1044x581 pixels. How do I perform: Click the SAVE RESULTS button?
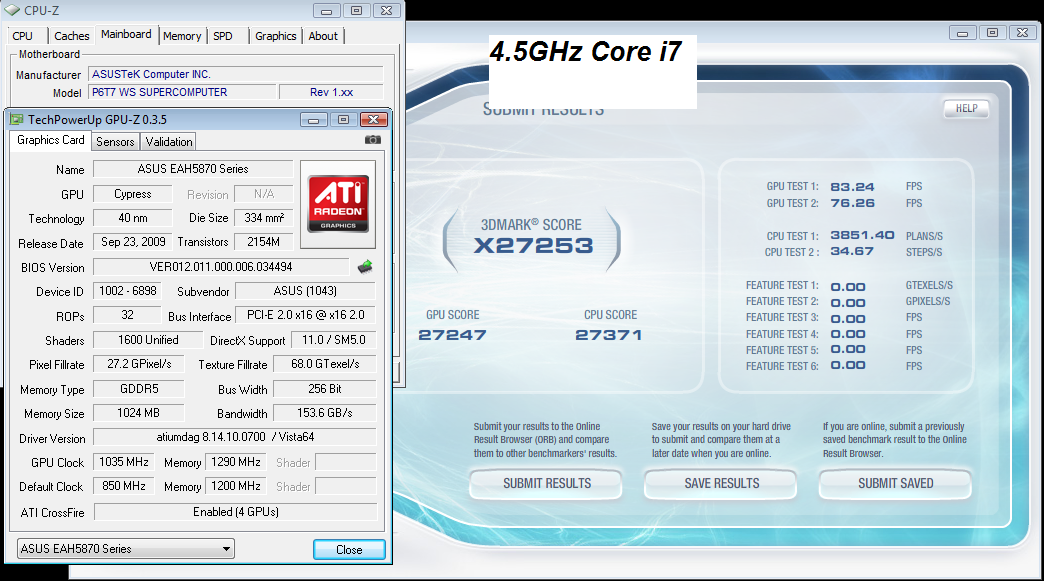coord(722,484)
